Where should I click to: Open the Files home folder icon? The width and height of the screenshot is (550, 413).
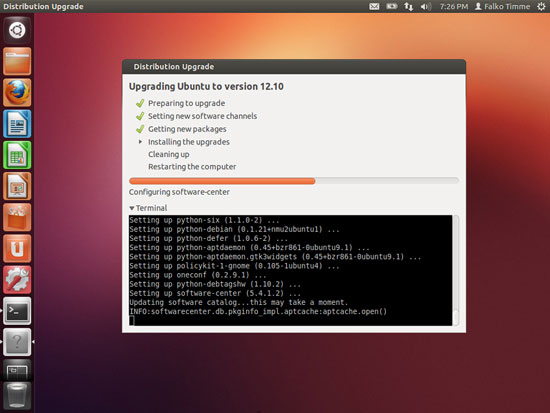coord(17,61)
